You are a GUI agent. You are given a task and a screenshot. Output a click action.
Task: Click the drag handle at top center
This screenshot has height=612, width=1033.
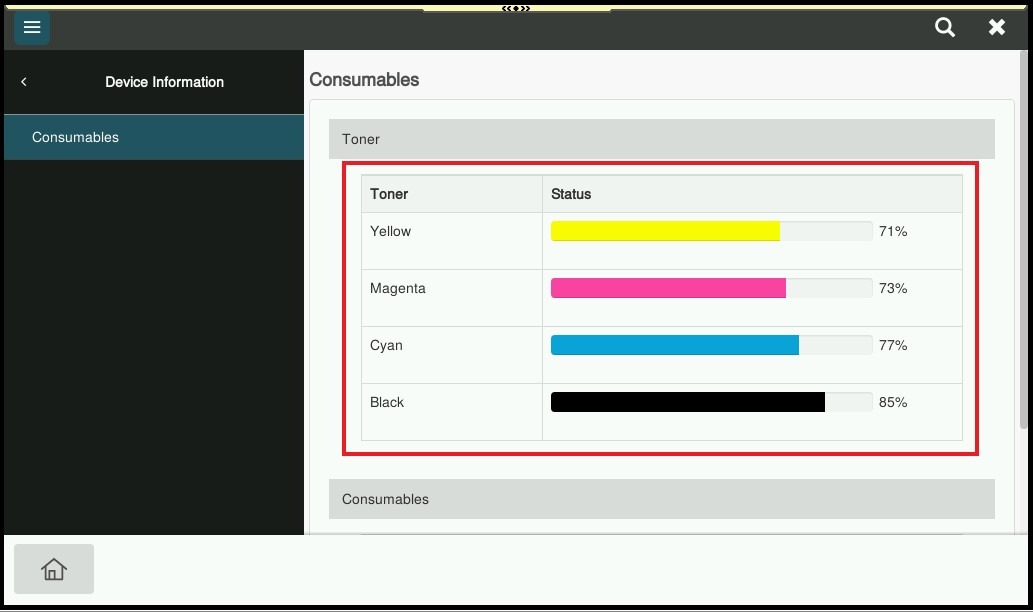[516, 8]
